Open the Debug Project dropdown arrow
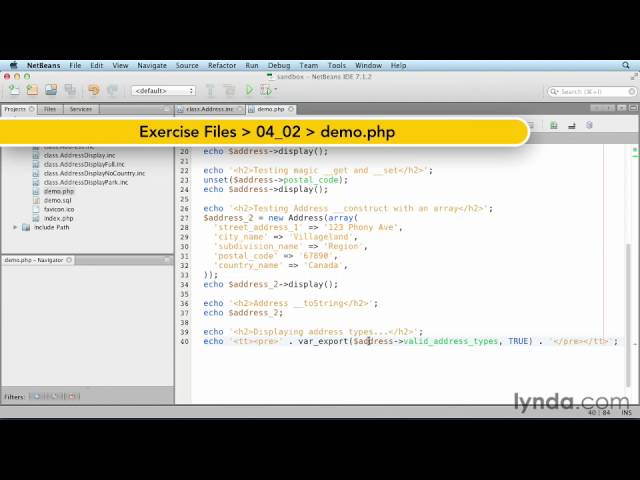 click(x=276, y=89)
